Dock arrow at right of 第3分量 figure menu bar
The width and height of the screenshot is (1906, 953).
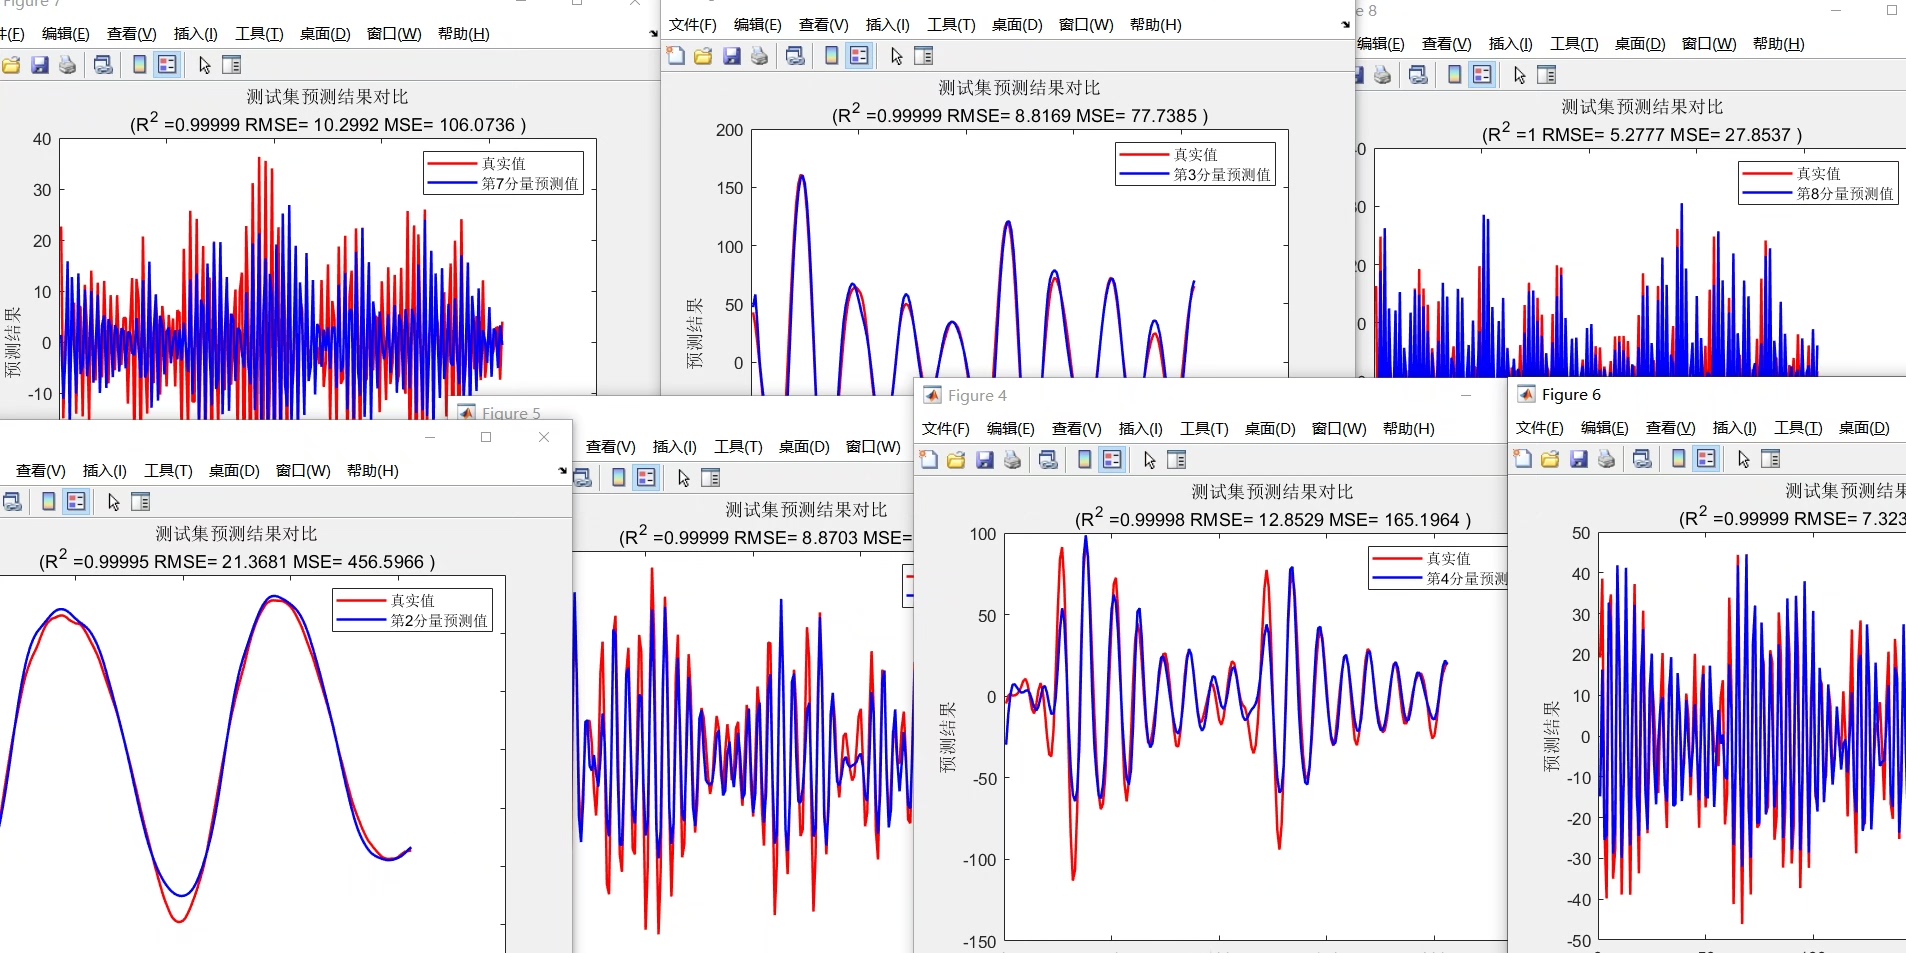point(1345,25)
